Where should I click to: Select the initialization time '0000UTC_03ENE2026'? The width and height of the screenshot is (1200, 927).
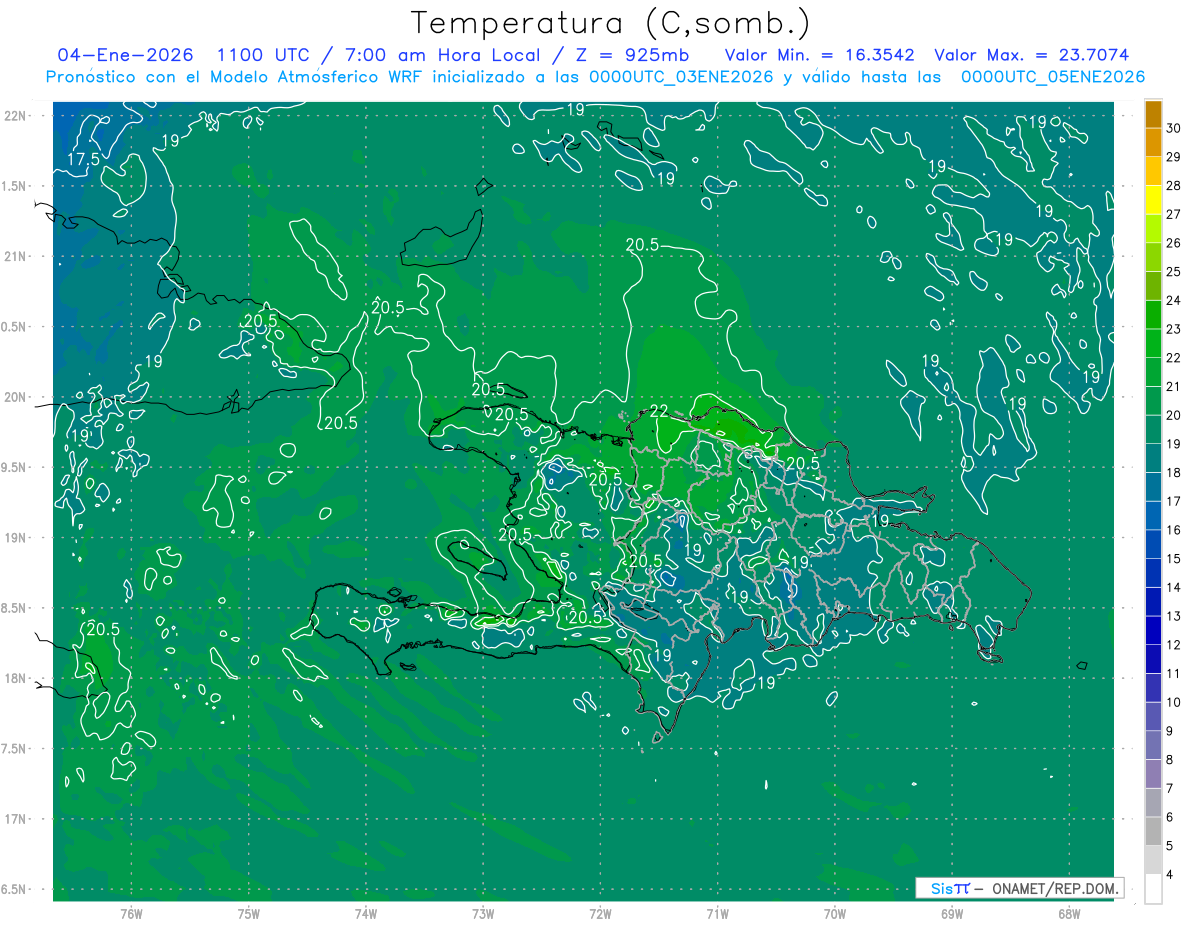pos(681,77)
